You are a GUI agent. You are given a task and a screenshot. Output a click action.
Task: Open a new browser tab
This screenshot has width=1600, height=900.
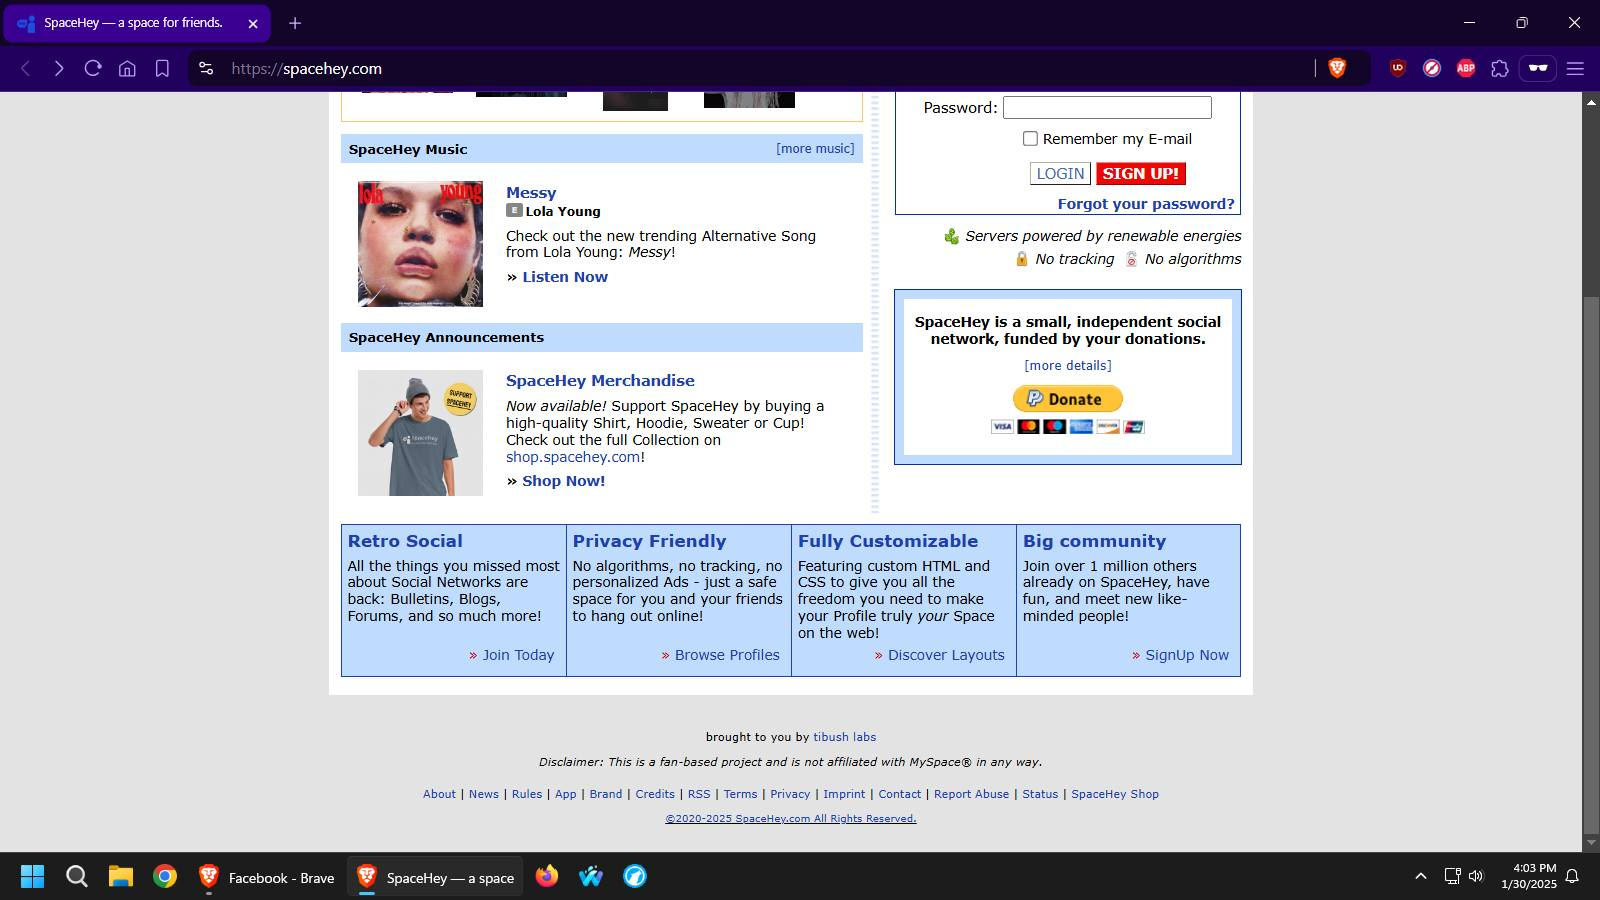tap(295, 23)
